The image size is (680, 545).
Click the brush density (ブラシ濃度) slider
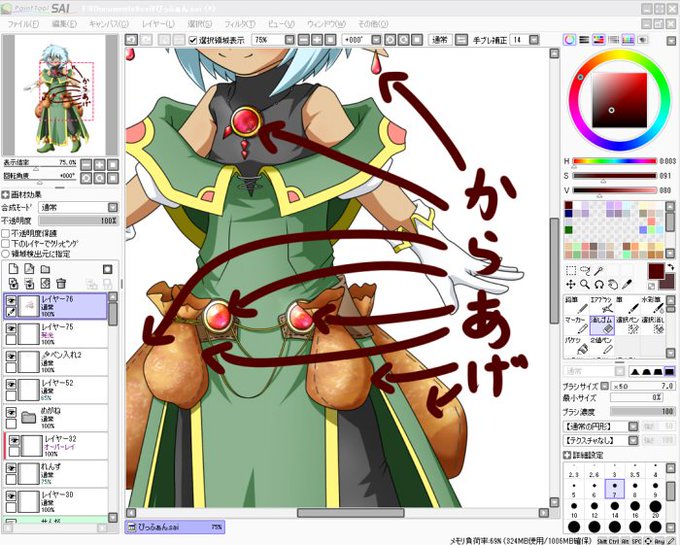pos(643,411)
